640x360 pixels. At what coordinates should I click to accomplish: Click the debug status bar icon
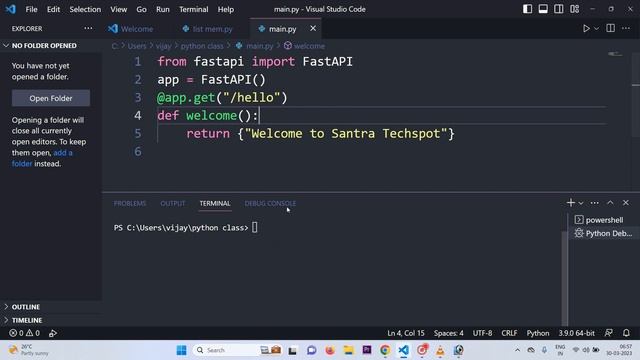point(53,333)
